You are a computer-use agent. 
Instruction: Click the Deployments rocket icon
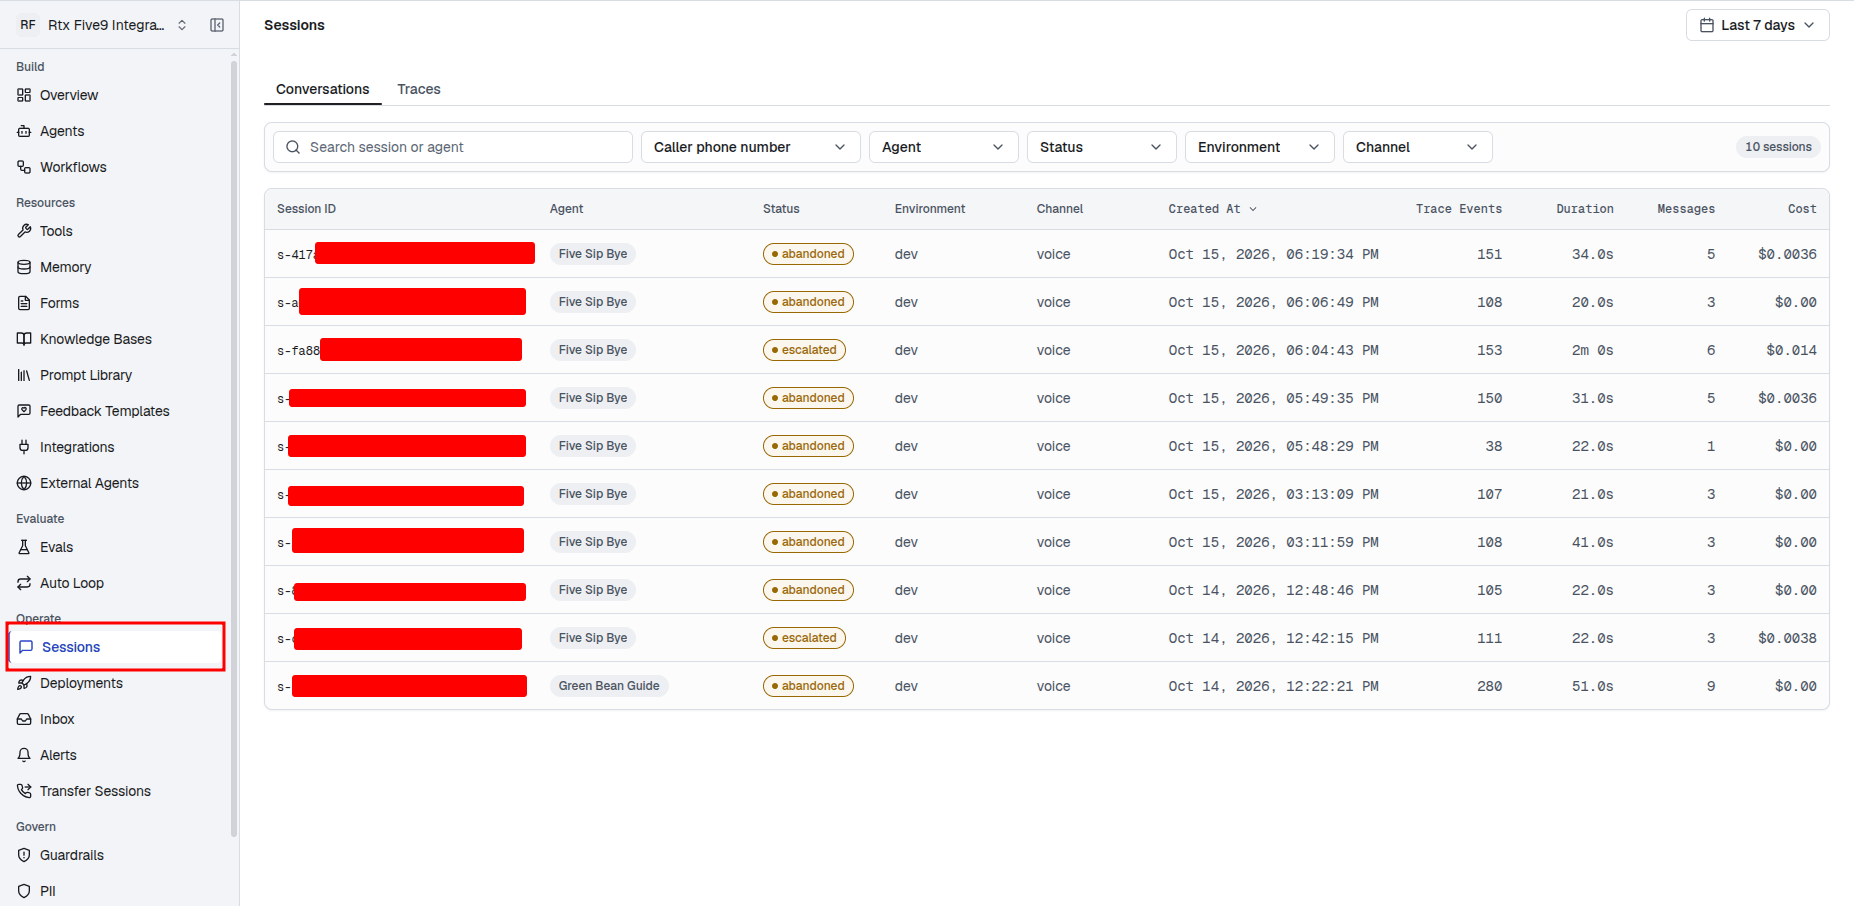(24, 683)
